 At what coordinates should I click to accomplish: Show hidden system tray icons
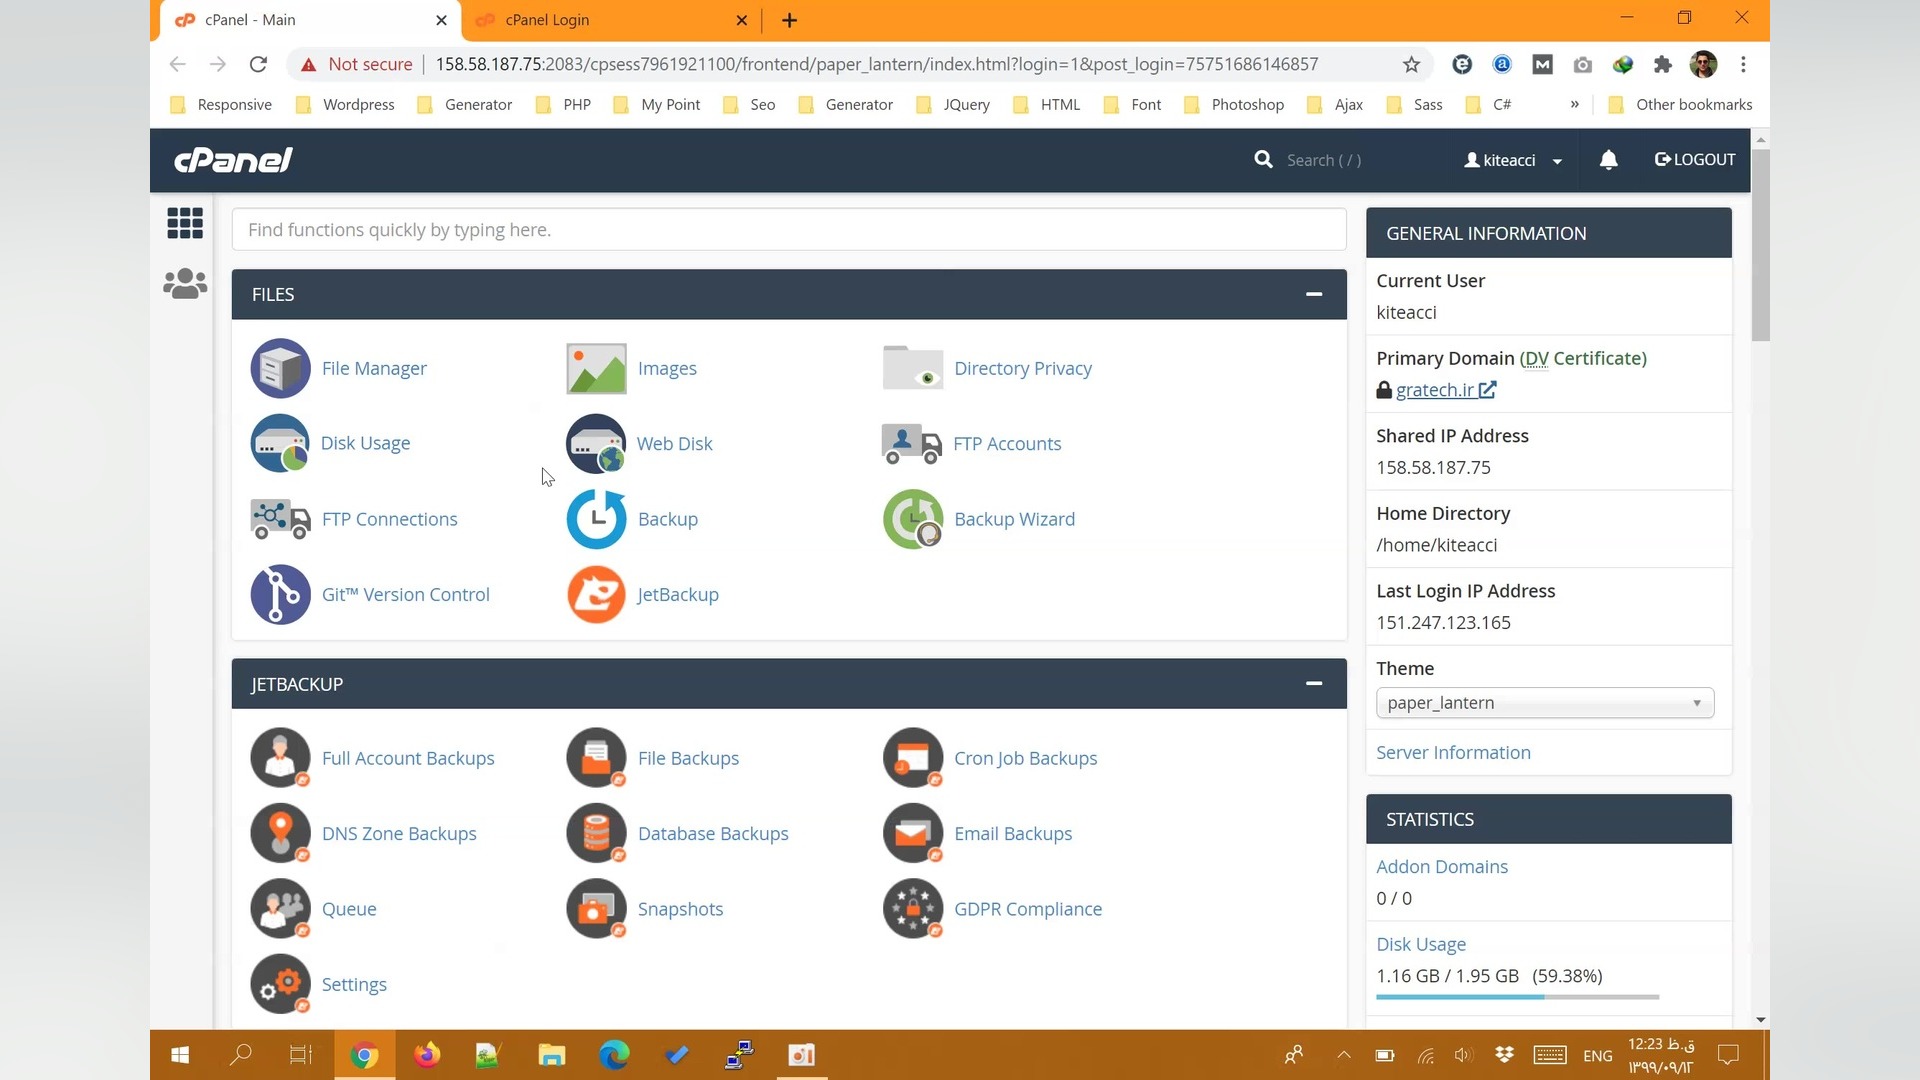click(1344, 1055)
